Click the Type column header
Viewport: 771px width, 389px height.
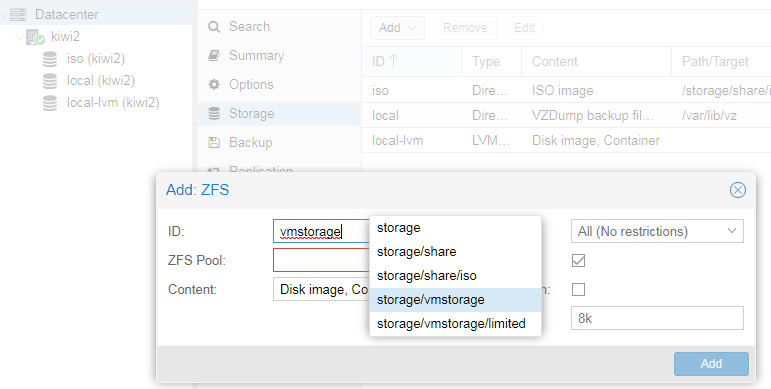491,61
